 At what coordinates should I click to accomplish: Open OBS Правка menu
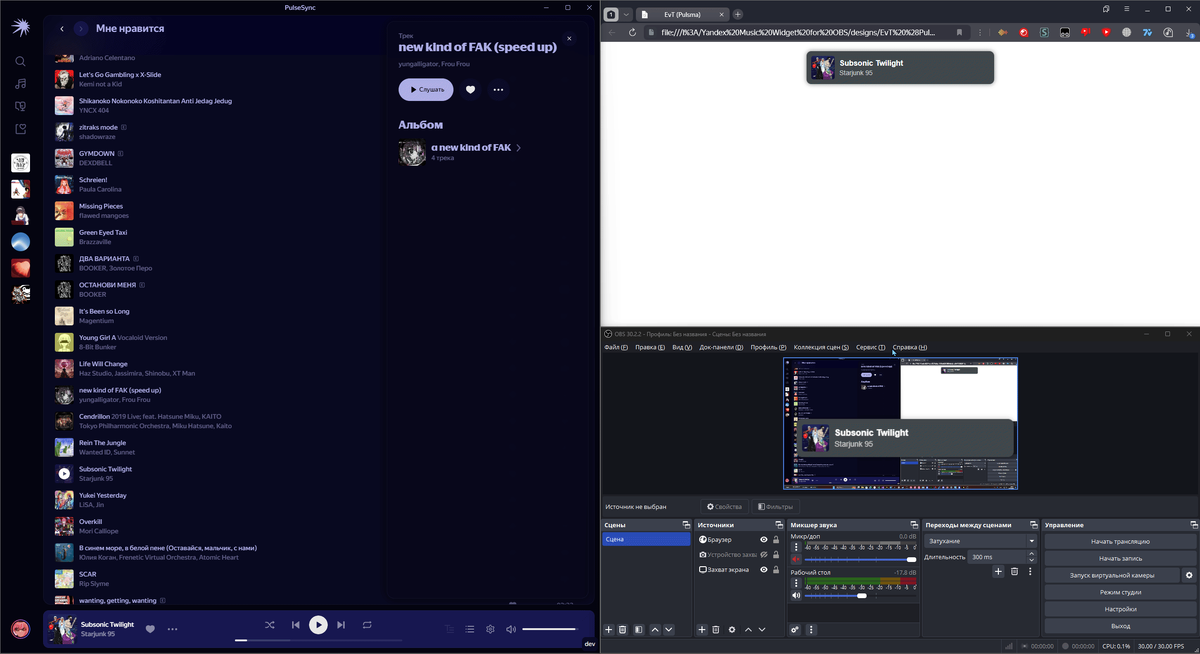tap(648, 347)
